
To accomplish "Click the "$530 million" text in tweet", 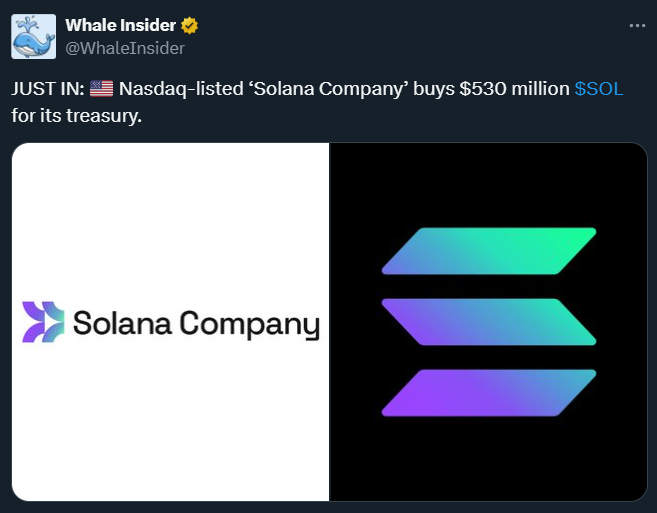I will (x=514, y=89).
